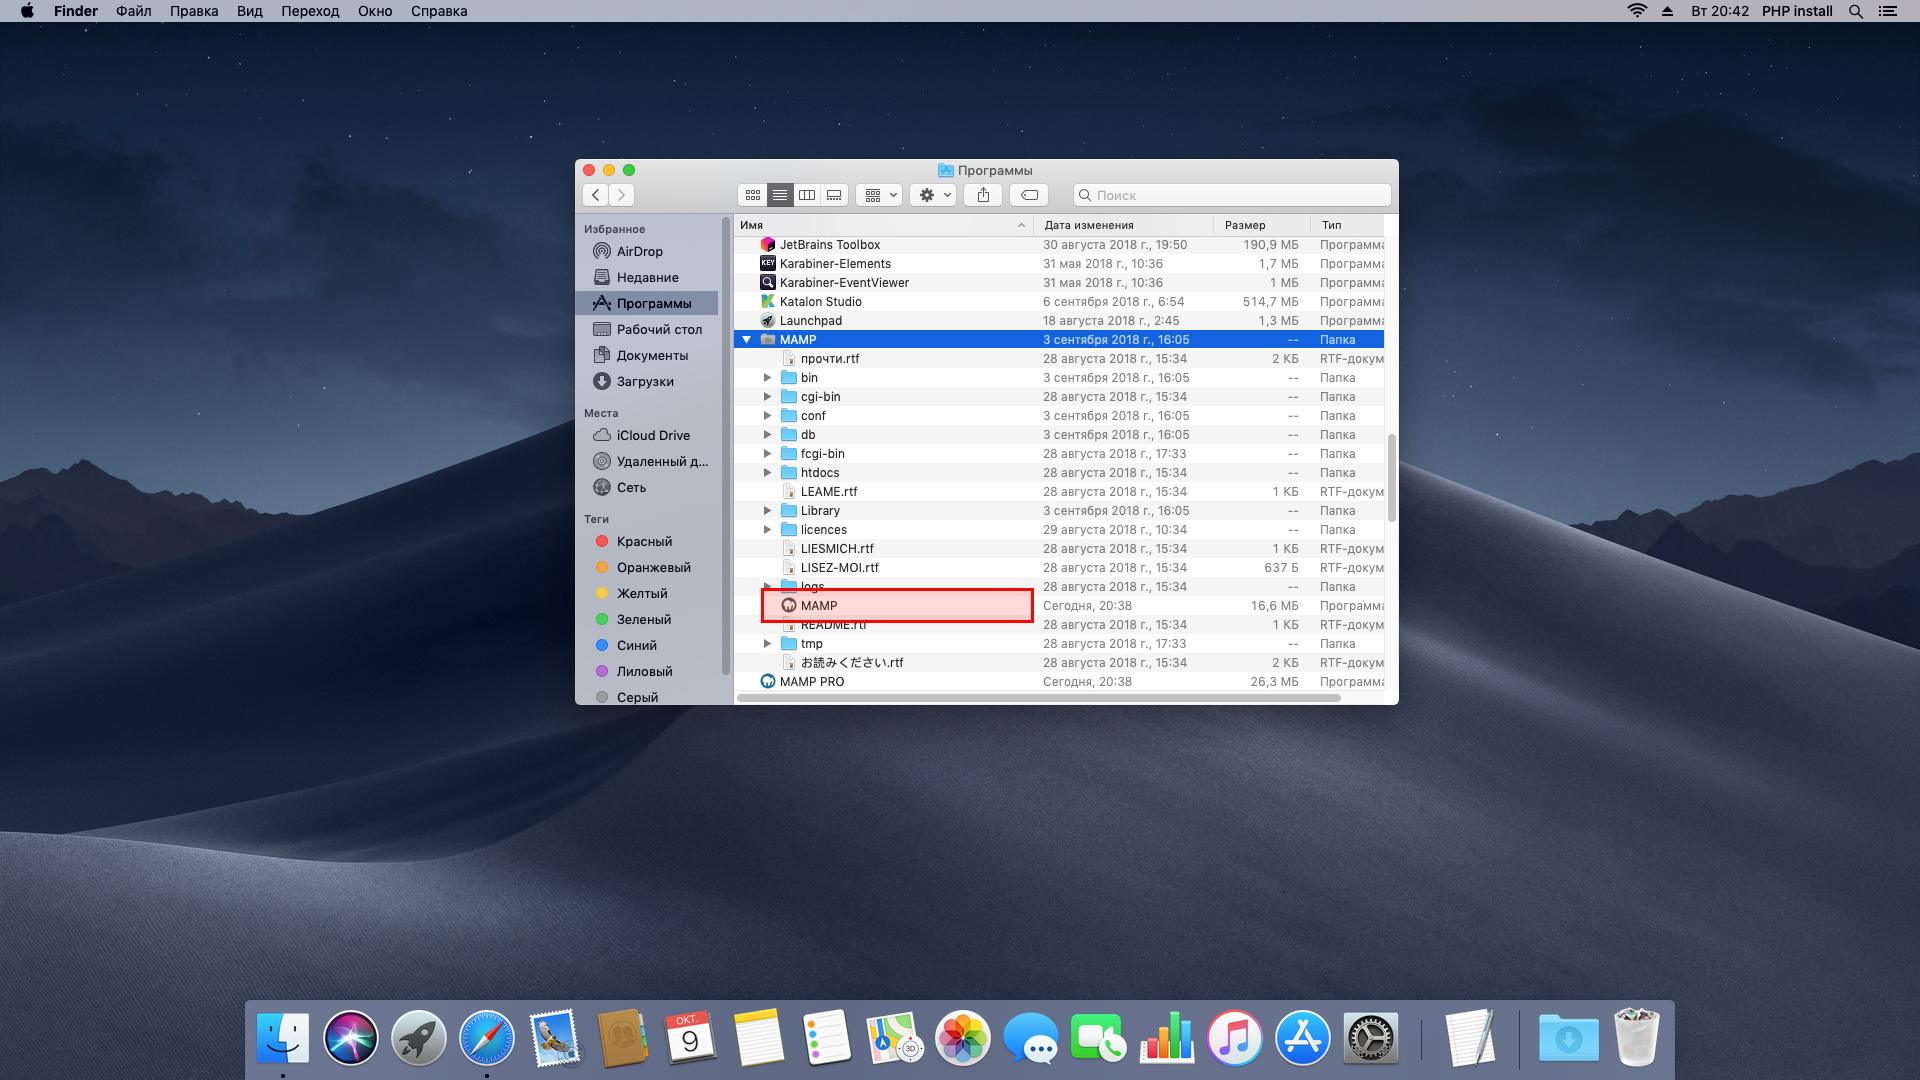Open the gear action menu
1920x1080 pixels.
tap(934, 195)
